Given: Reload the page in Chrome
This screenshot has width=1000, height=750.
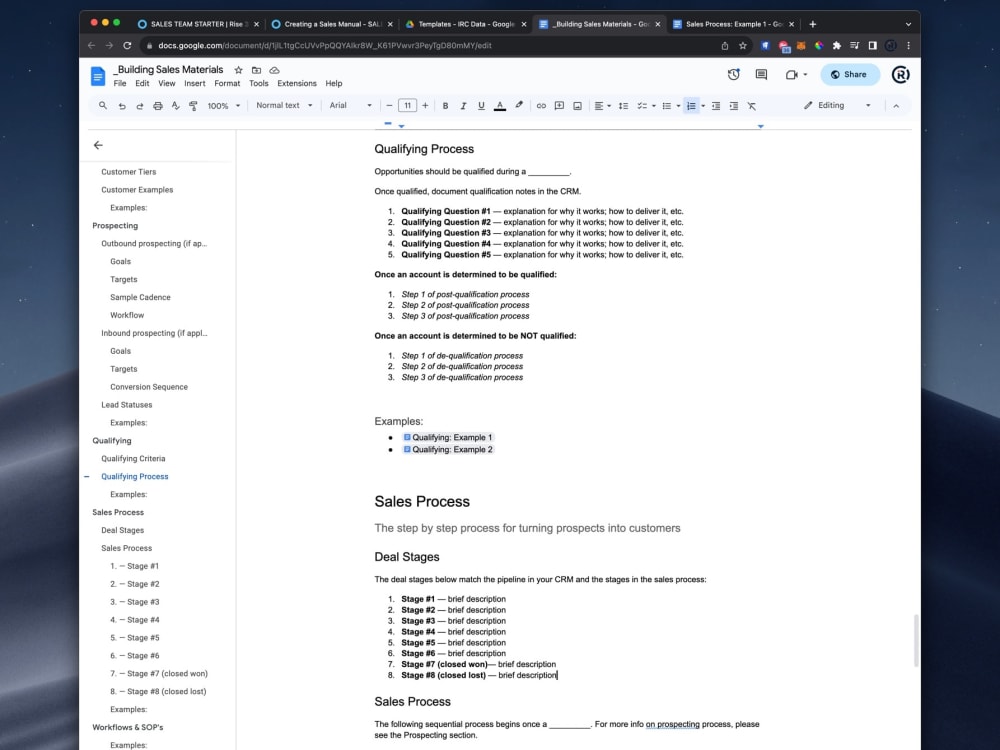Looking at the screenshot, I should (x=127, y=46).
